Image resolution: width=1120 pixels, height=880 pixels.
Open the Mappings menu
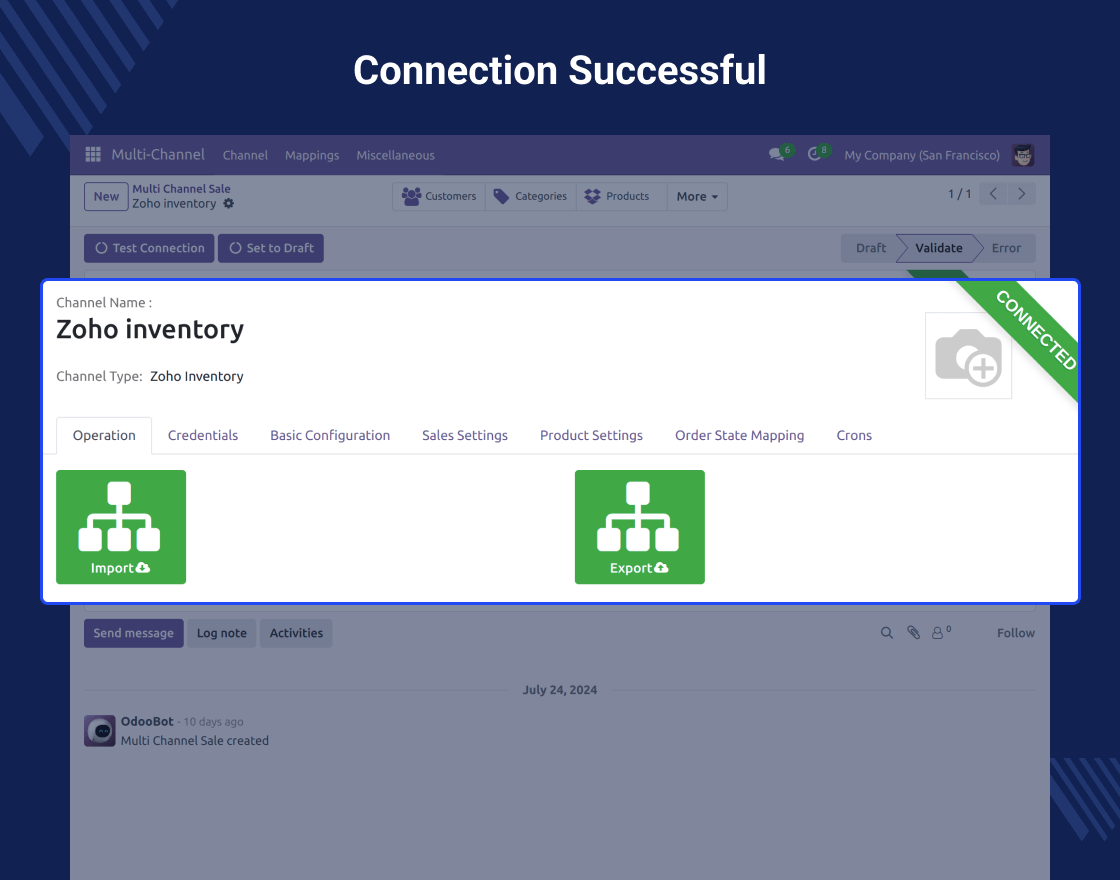click(312, 155)
